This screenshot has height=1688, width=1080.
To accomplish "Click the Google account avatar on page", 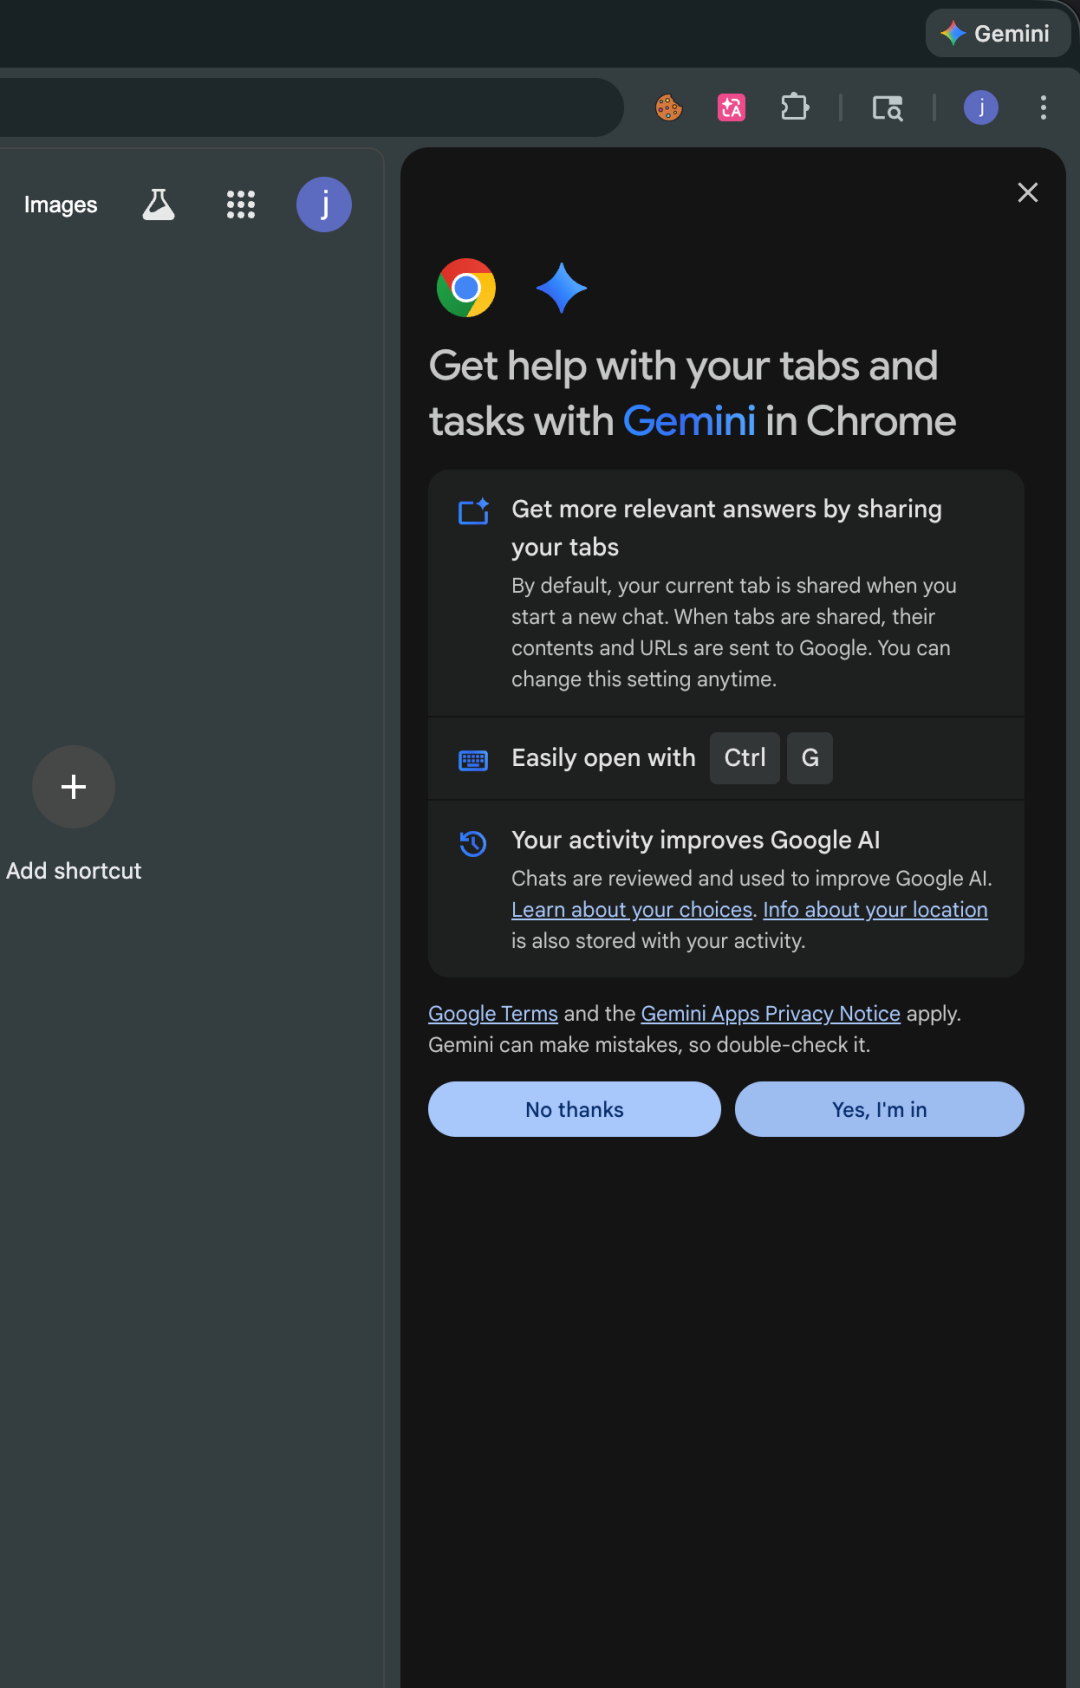I will [x=323, y=205].
